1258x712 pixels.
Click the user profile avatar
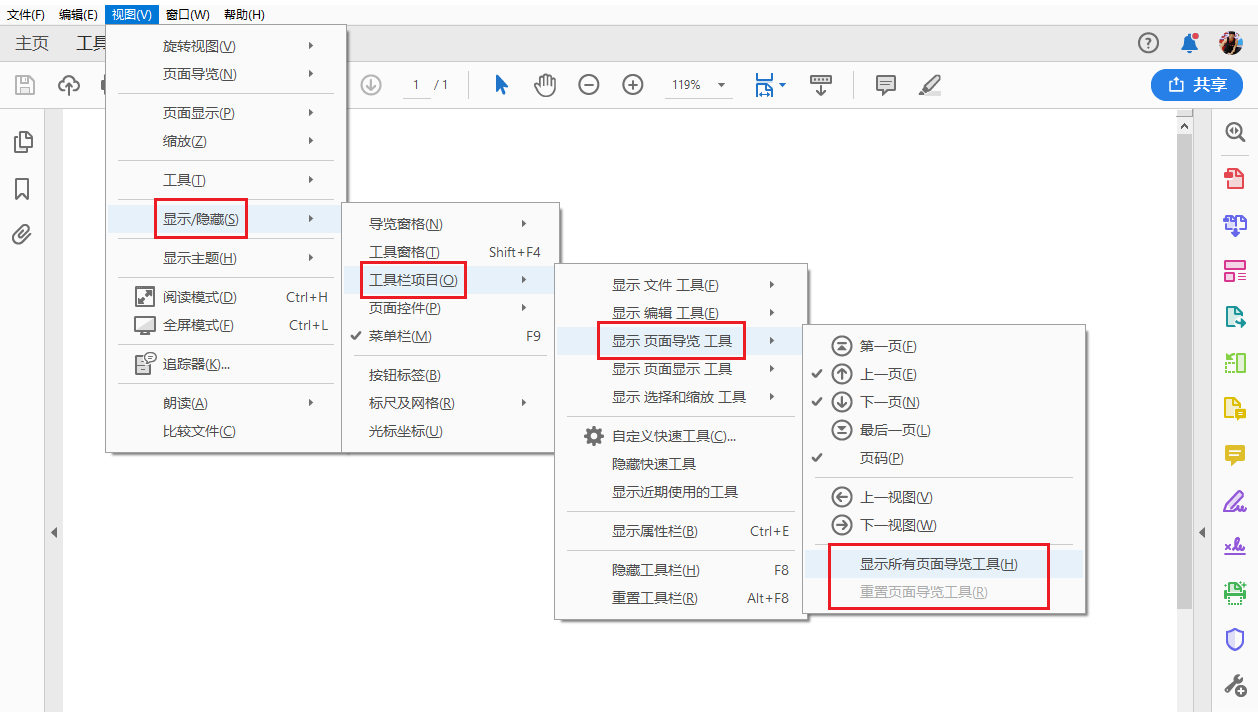point(1230,43)
